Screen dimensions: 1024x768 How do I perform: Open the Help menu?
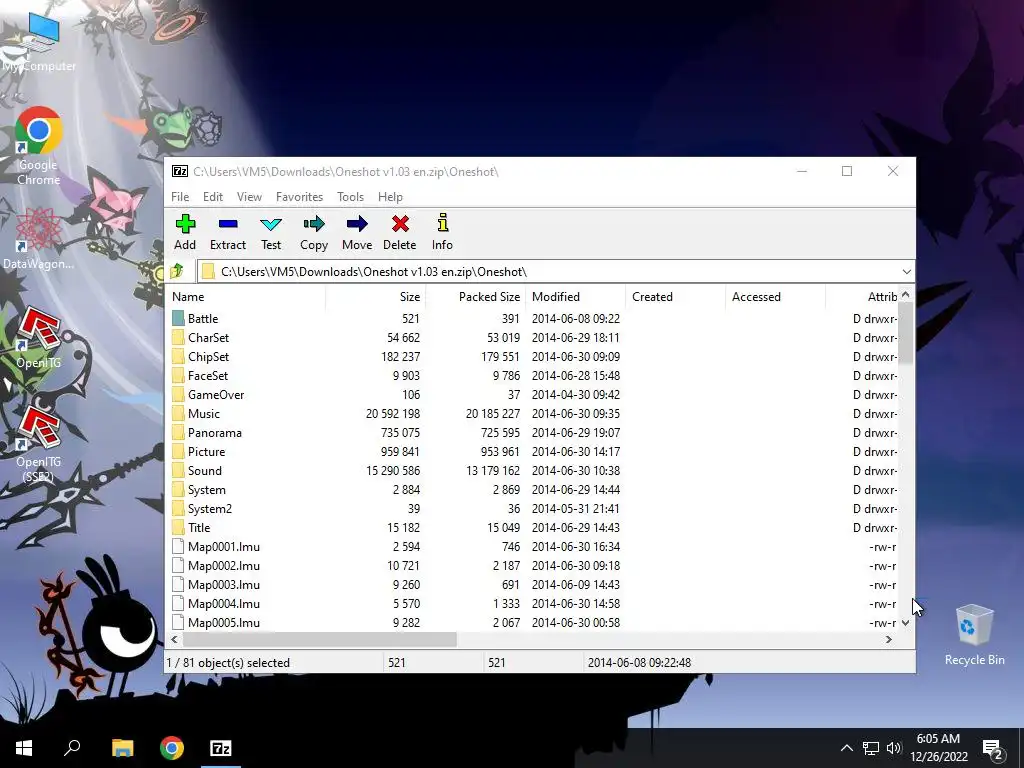click(x=390, y=197)
